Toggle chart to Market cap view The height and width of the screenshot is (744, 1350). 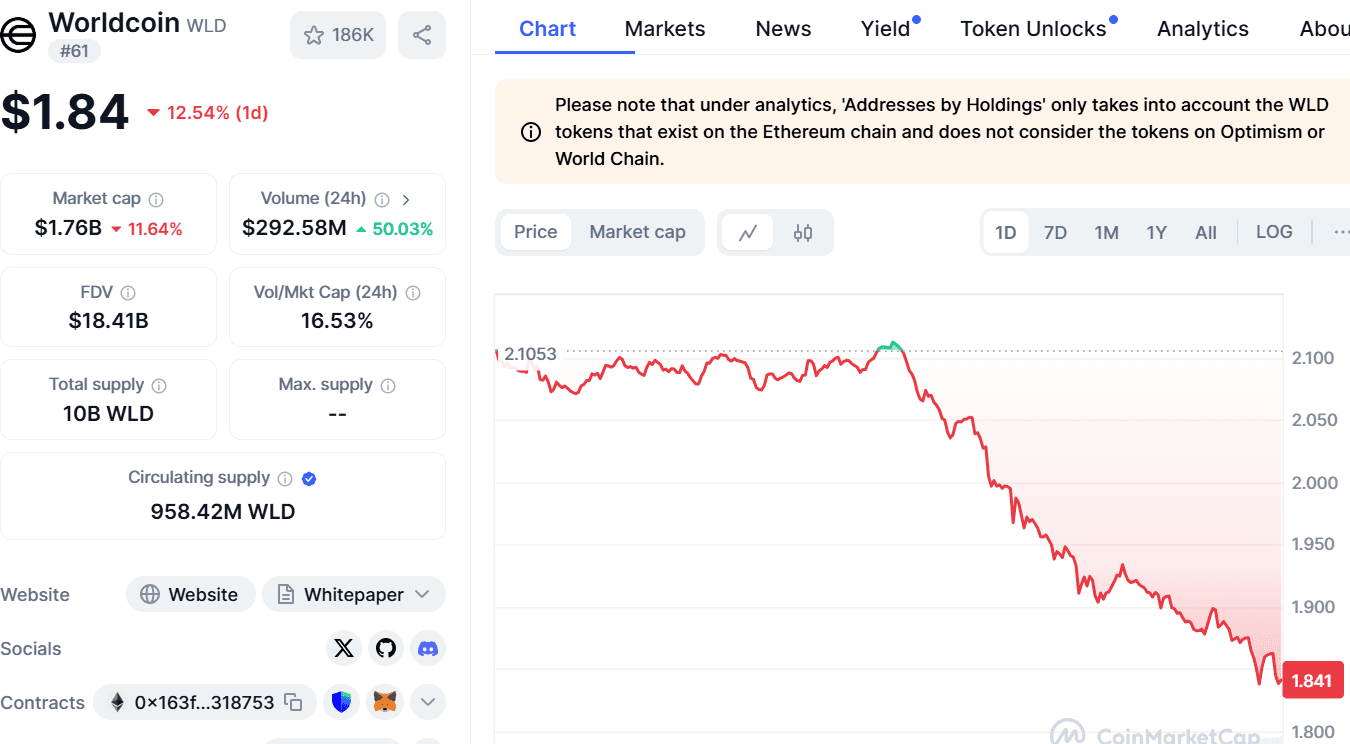637,231
